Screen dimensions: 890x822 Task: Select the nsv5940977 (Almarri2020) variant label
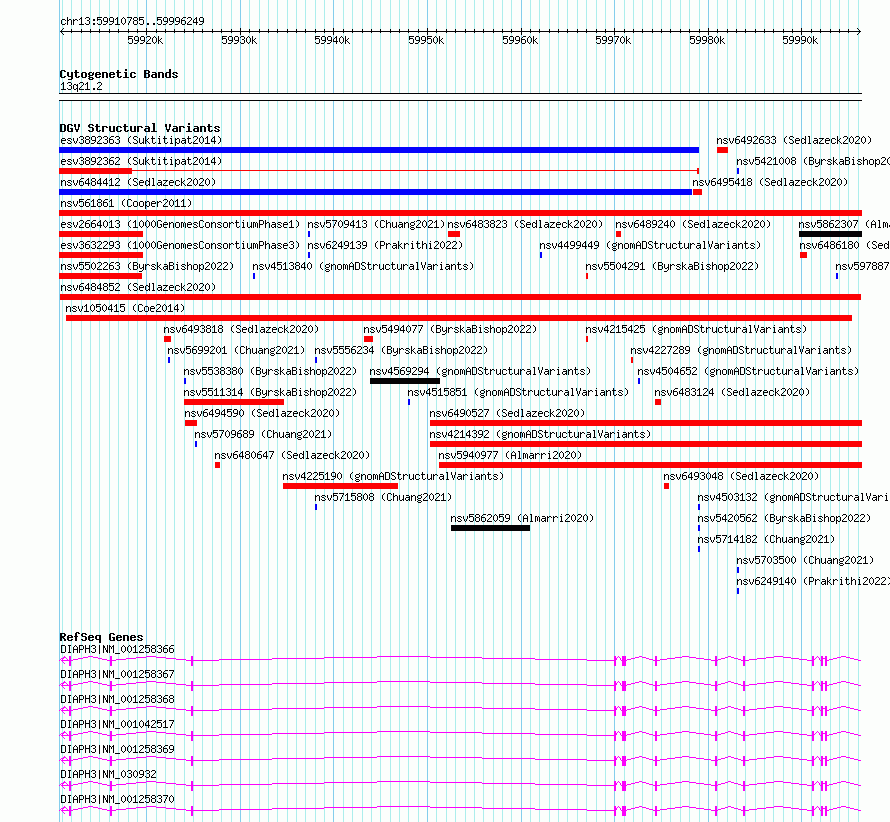[510, 455]
